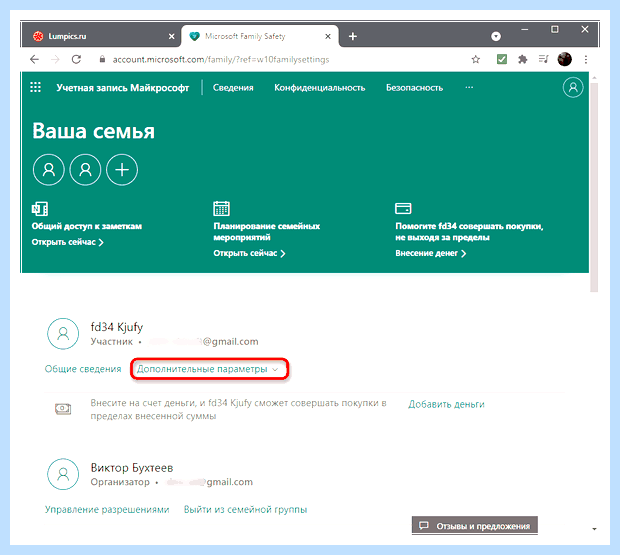620x555 pixels.
Task: Click the fd34 Kjufy name text
Action: click(117, 327)
